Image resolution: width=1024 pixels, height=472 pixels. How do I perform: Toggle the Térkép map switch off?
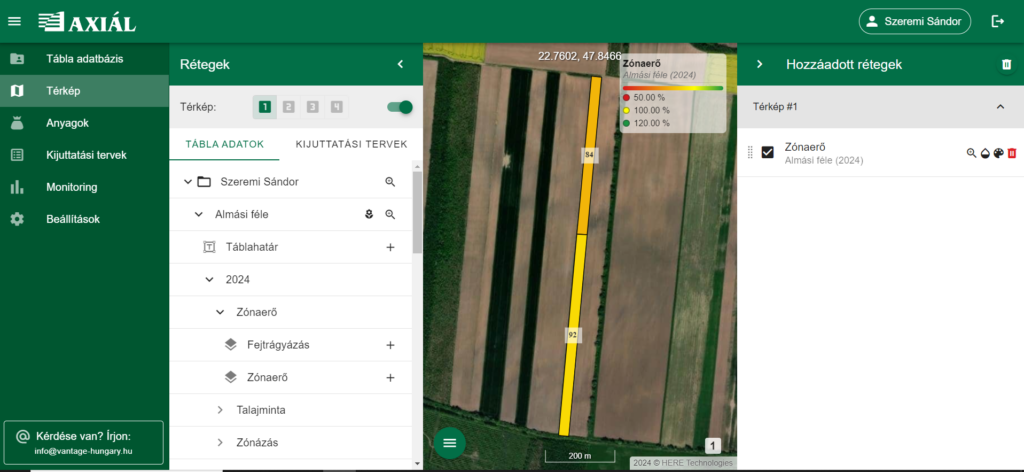tap(399, 107)
